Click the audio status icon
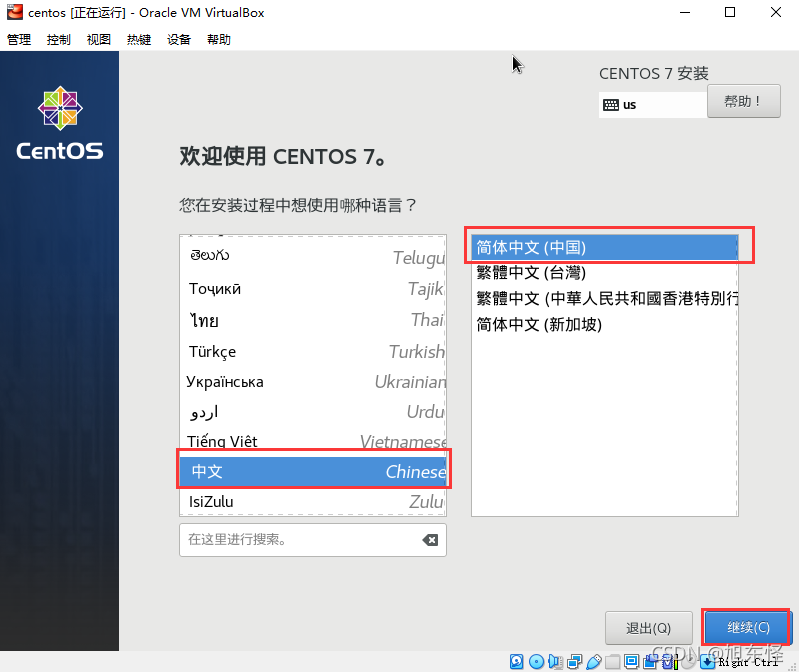 pyautogui.click(x=555, y=661)
